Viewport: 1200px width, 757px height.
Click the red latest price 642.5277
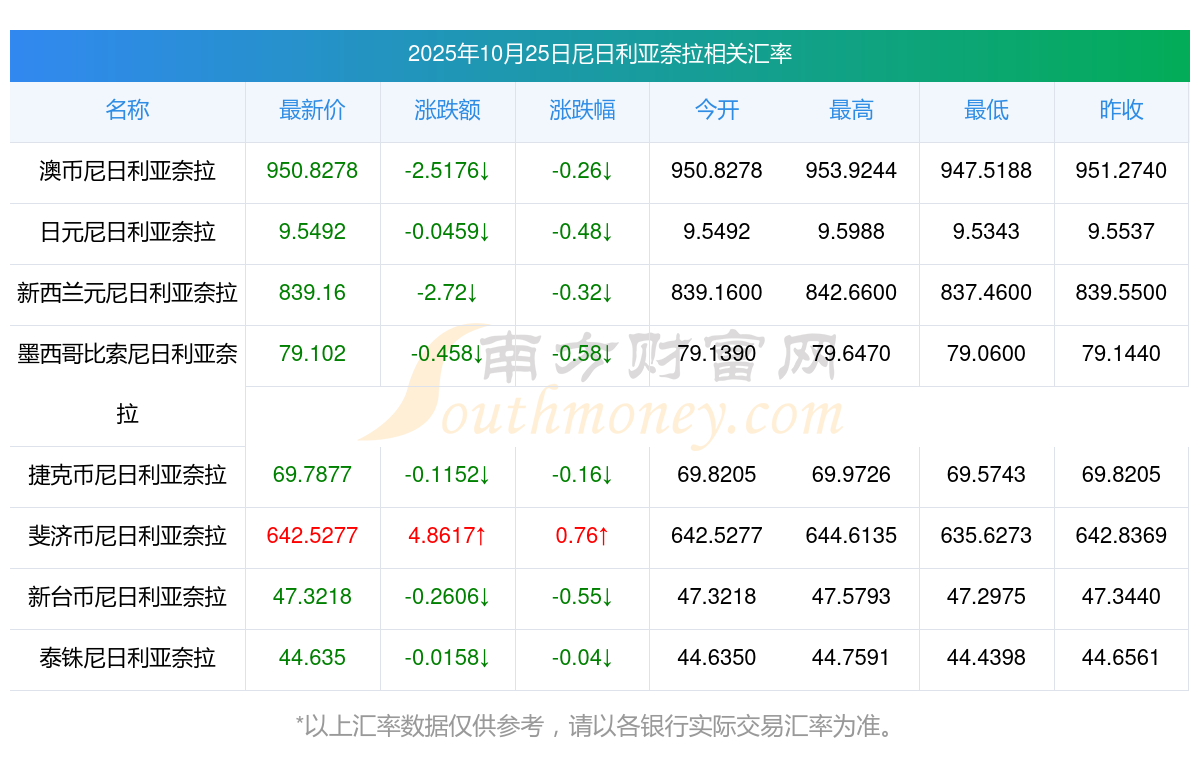pyautogui.click(x=312, y=536)
